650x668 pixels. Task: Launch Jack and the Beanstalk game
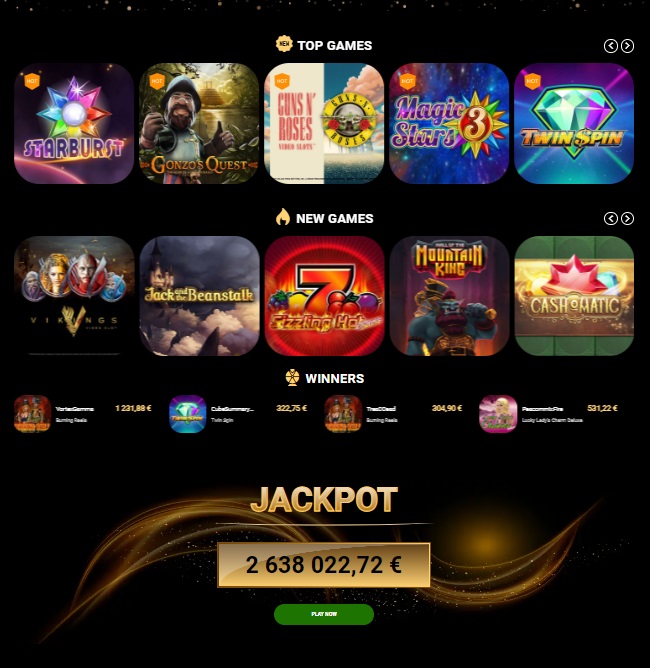[x=199, y=296]
